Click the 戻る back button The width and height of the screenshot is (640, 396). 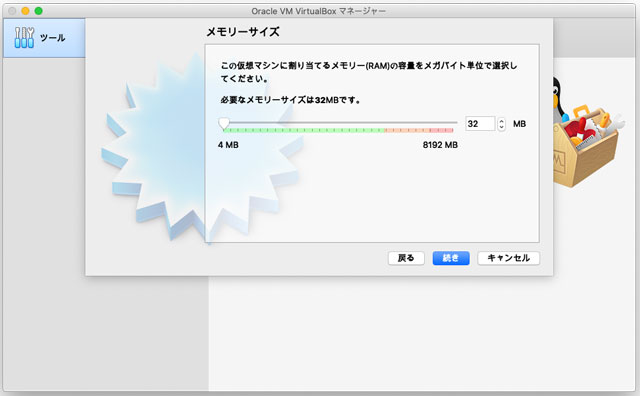406,258
